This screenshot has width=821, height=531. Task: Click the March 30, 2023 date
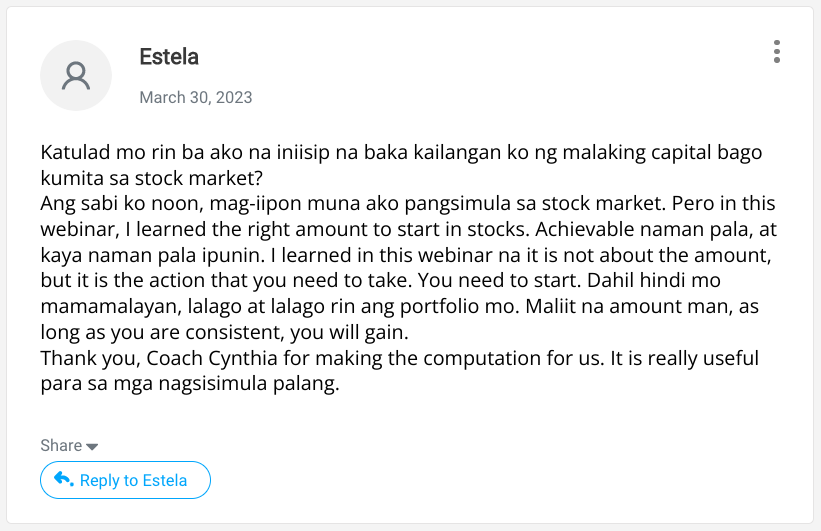(x=196, y=97)
